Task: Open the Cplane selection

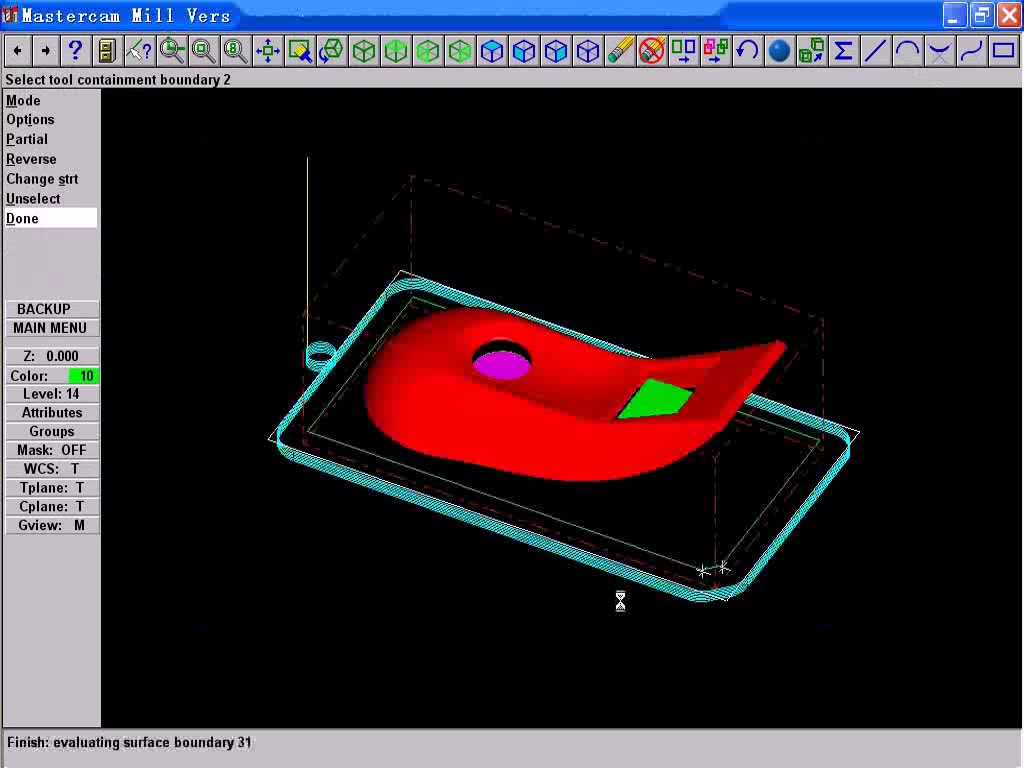Action: 51,506
